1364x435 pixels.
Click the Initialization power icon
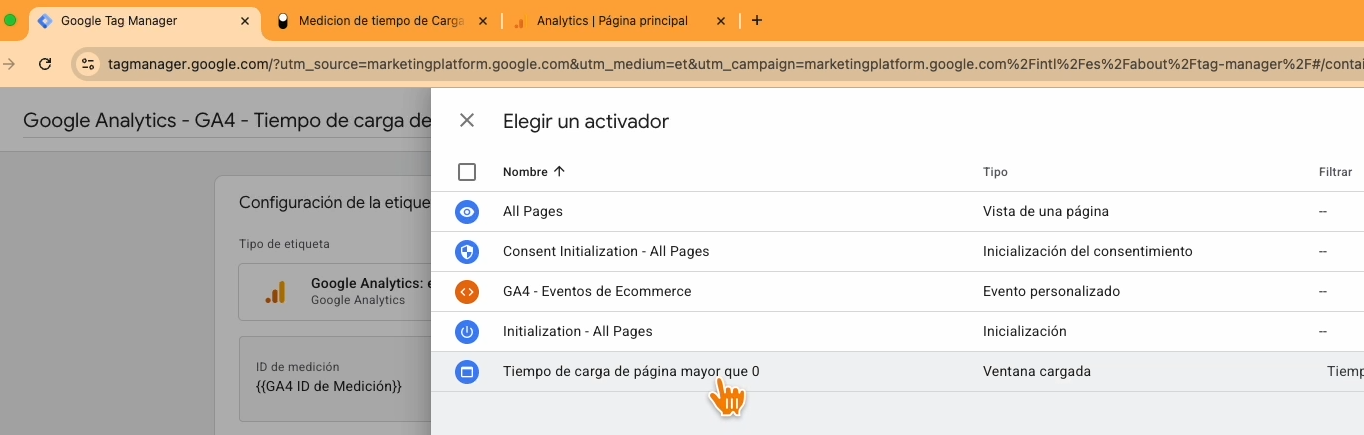(467, 332)
